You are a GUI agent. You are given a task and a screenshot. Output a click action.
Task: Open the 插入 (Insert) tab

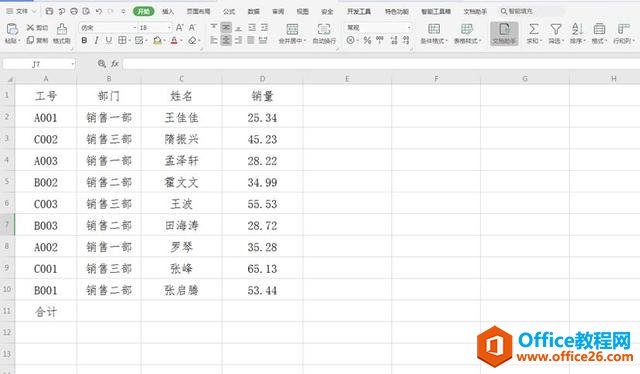click(168, 11)
